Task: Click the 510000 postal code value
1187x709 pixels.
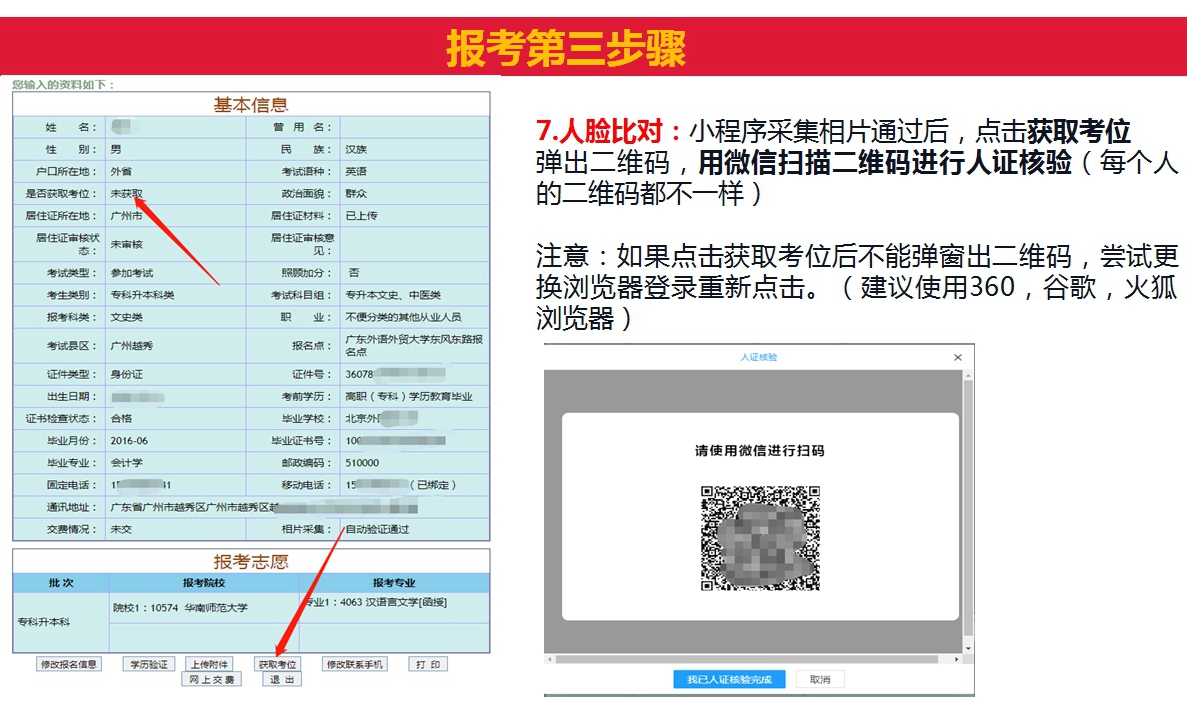Action: [362, 462]
